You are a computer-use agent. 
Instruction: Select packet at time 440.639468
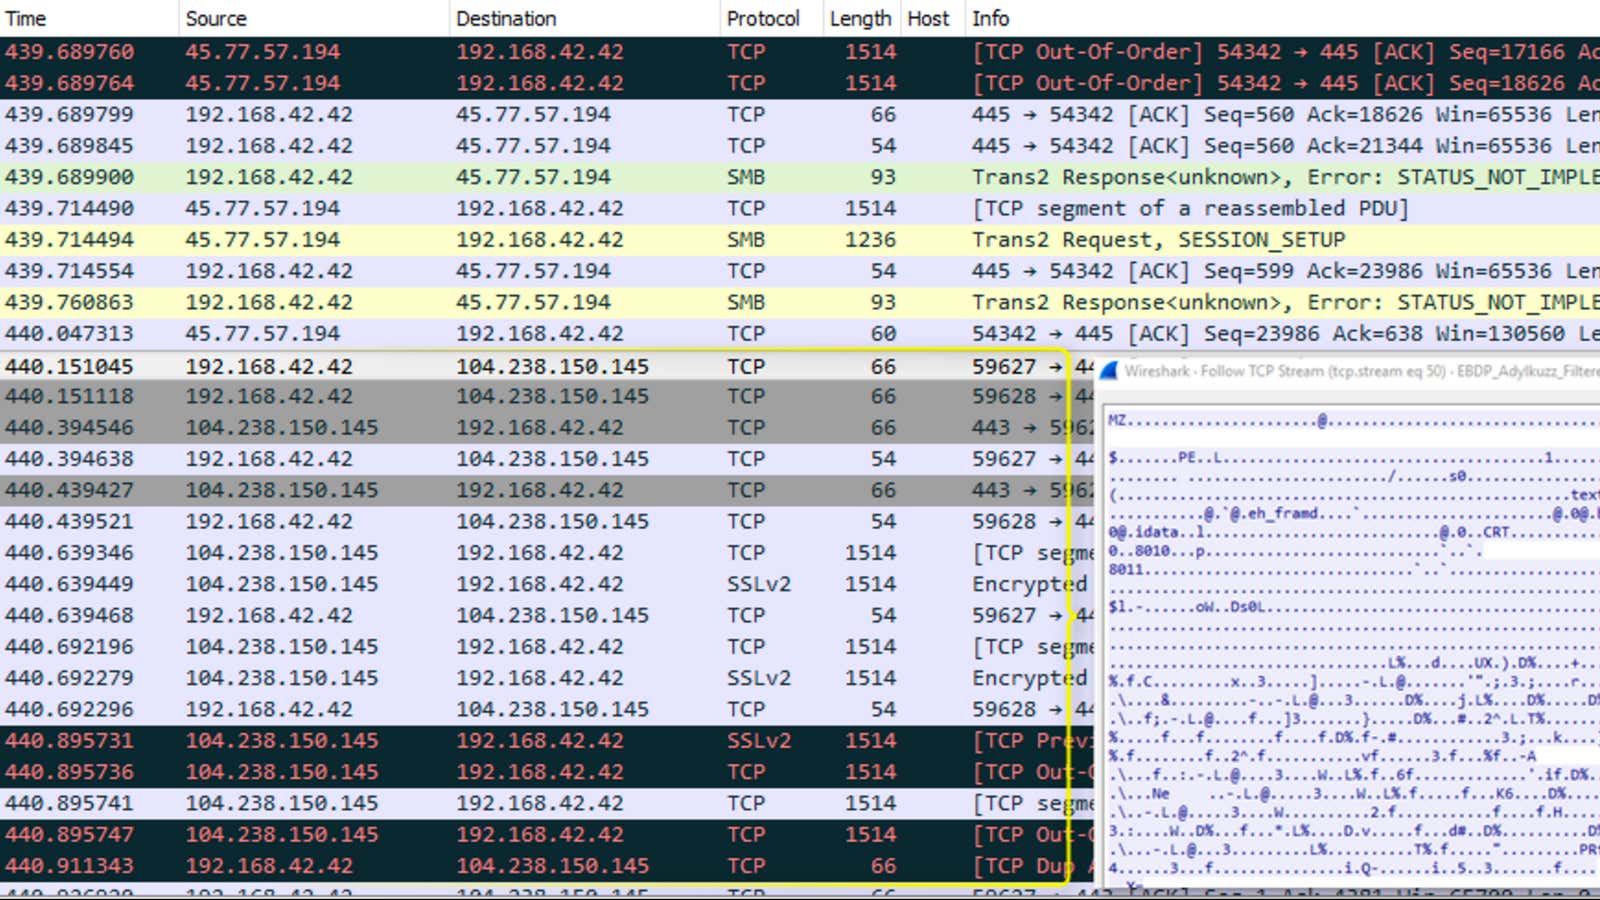[548, 615]
